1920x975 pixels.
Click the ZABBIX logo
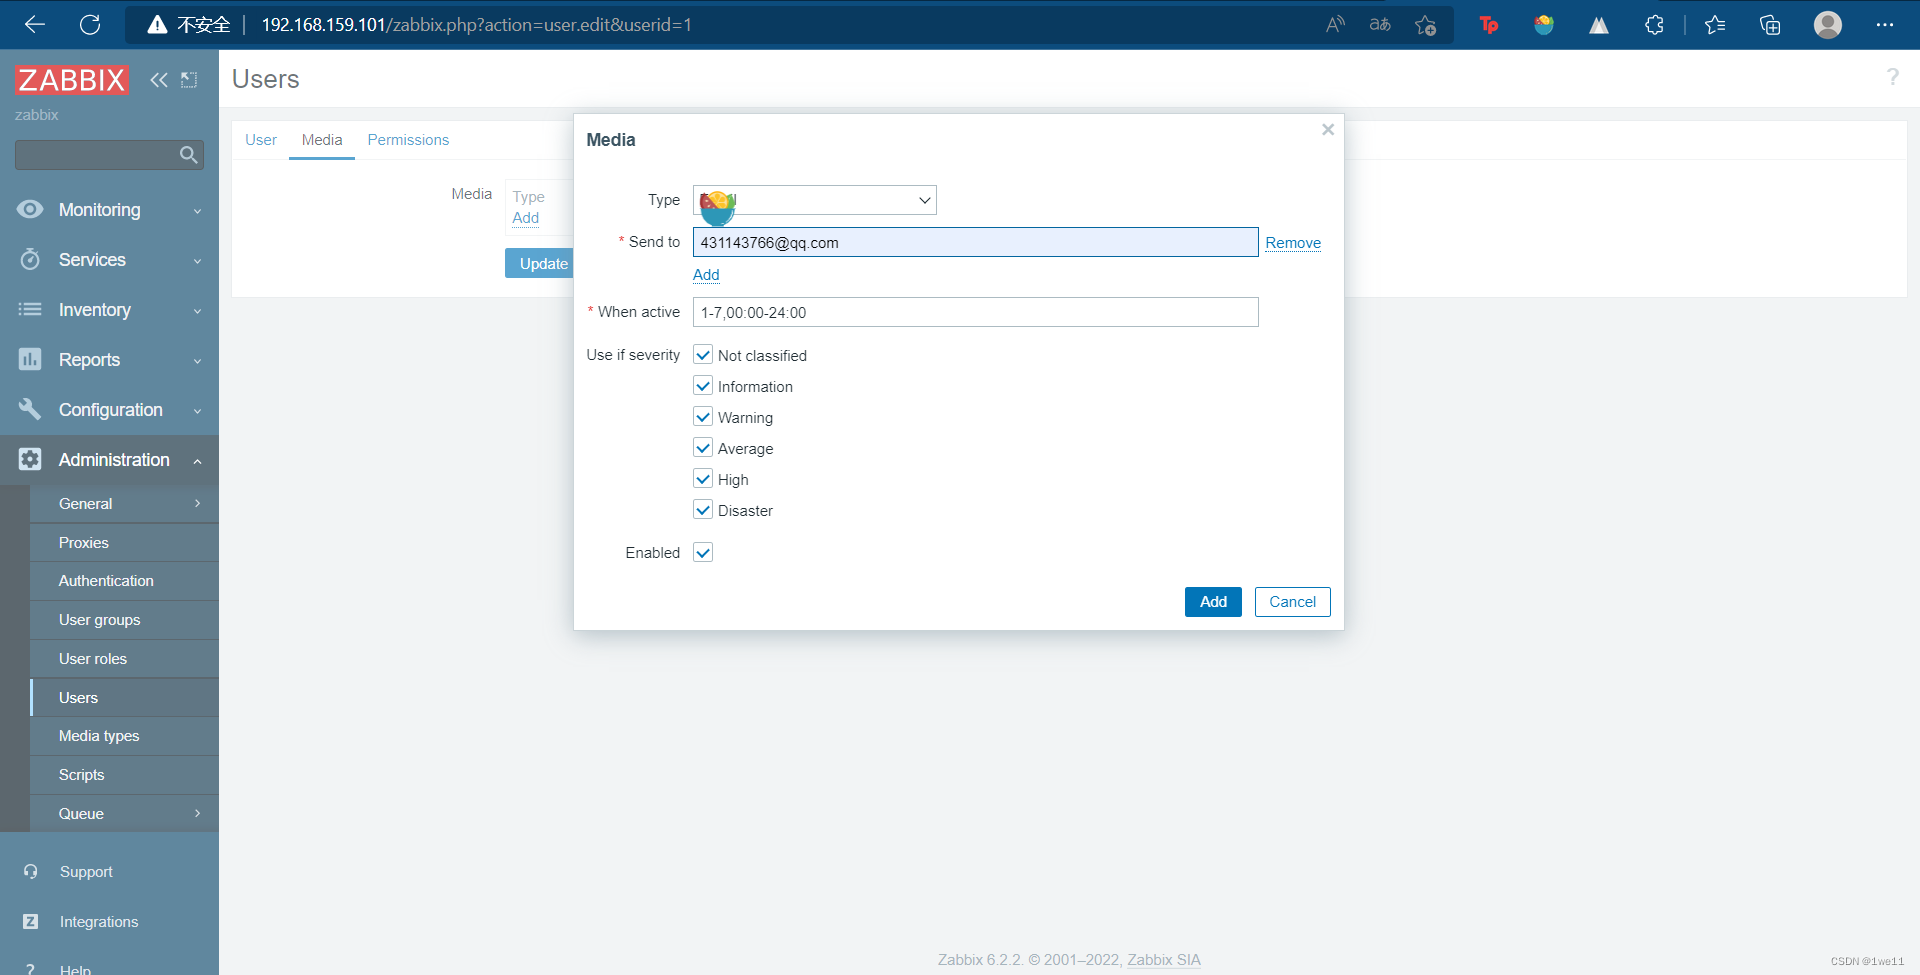72,80
